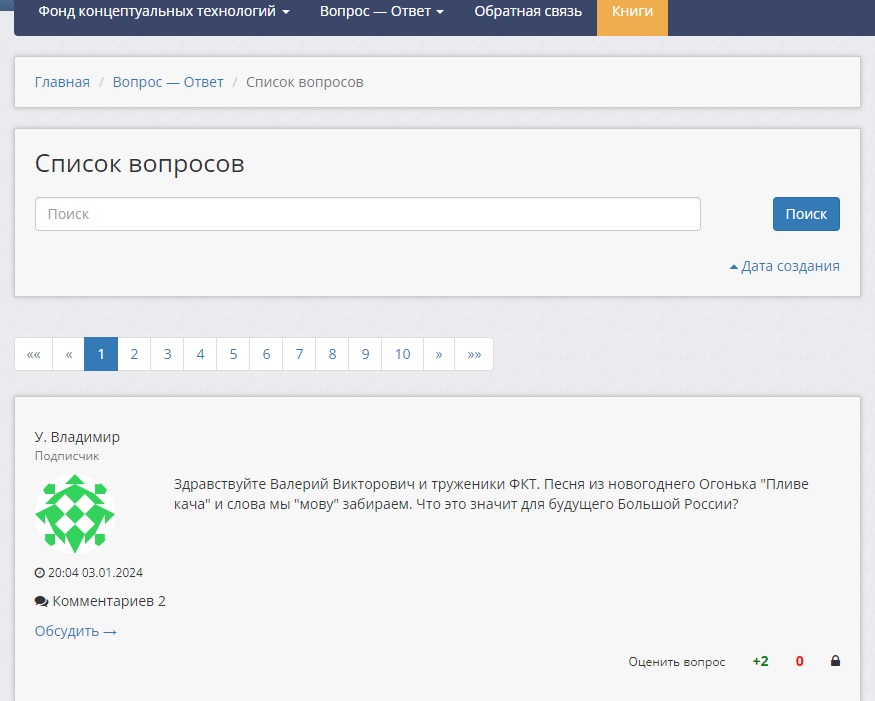
Task: Select page 8 in pagination
Action: 332,354
